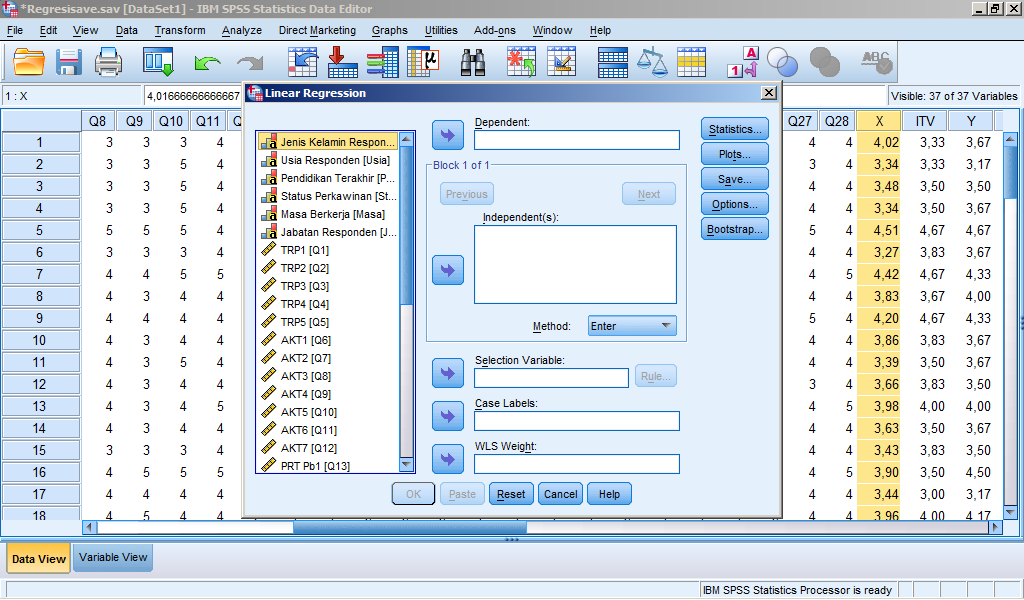Click the Selection Variable field

point(551,377)
